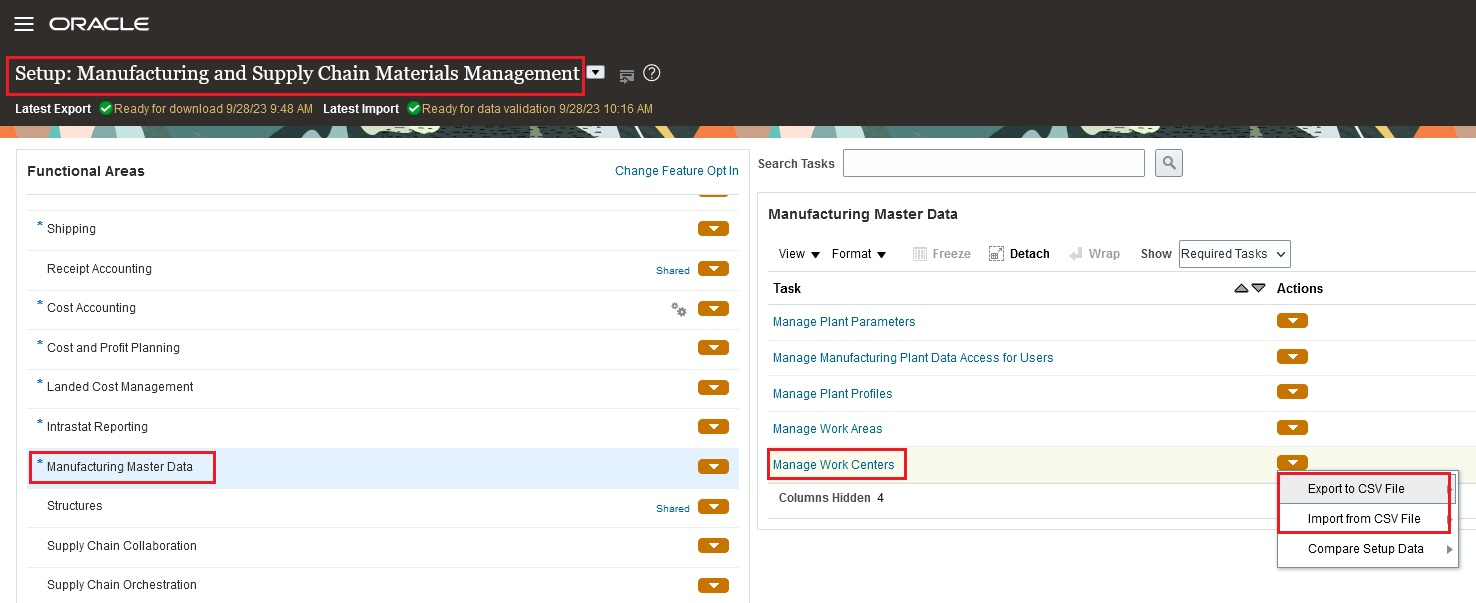1476x603 pixels.
Task: Click the search magnifier icon next to Search Tasks
Action: (1168, 162)
